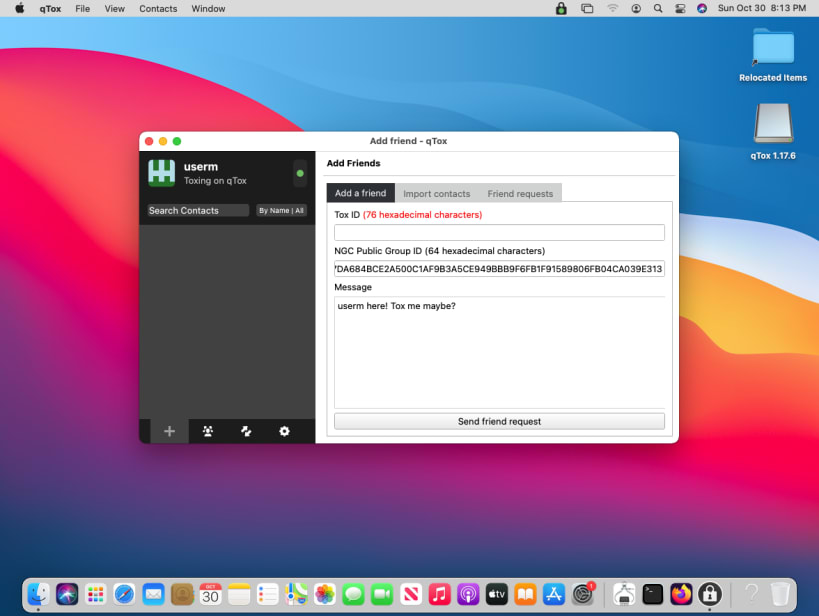Open Music from the dock
The width and height of the screenshot is (819, 616).
439,594
